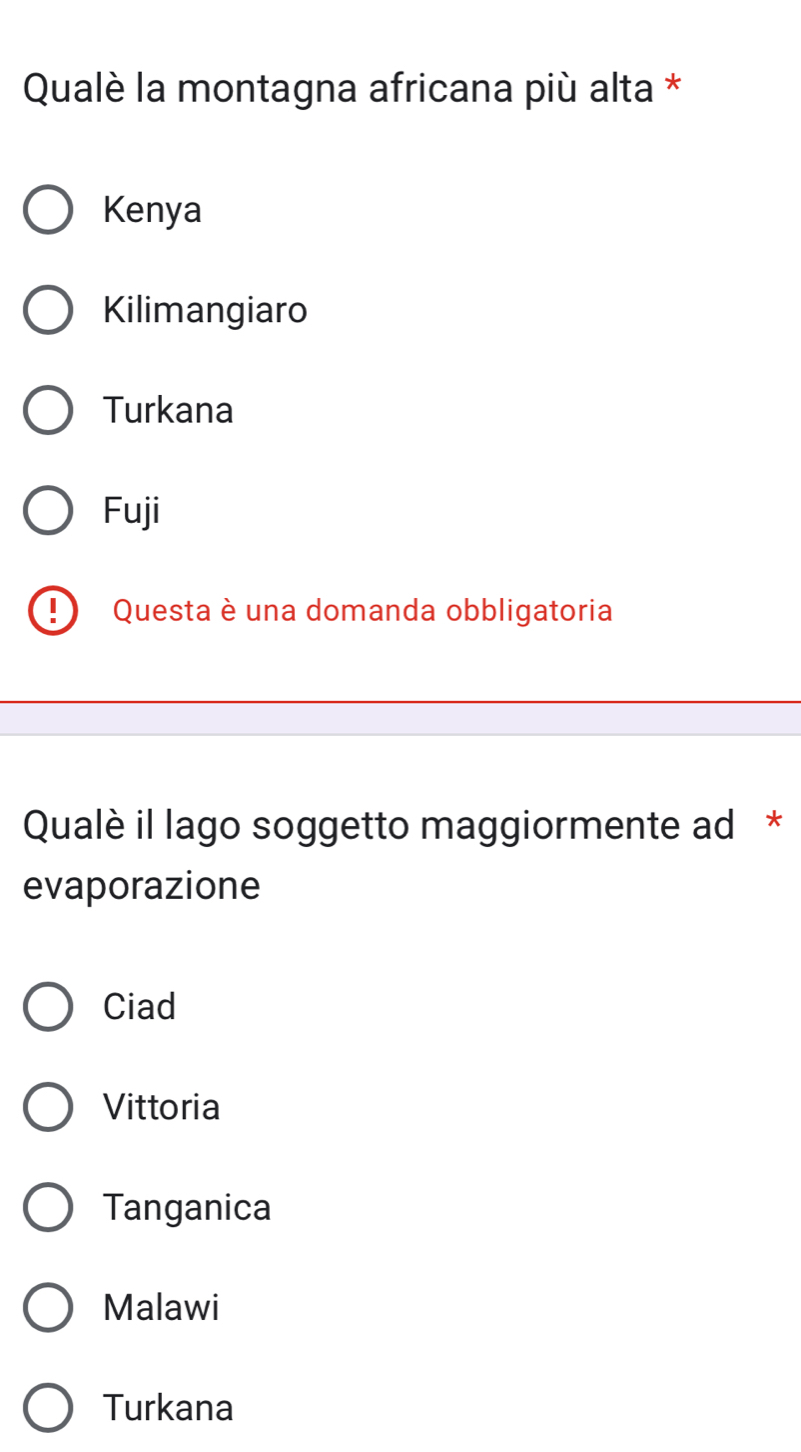Click the 'Vittoria' option label text
Viewport: 801px width, 1452px height.
click(161, 1107)
